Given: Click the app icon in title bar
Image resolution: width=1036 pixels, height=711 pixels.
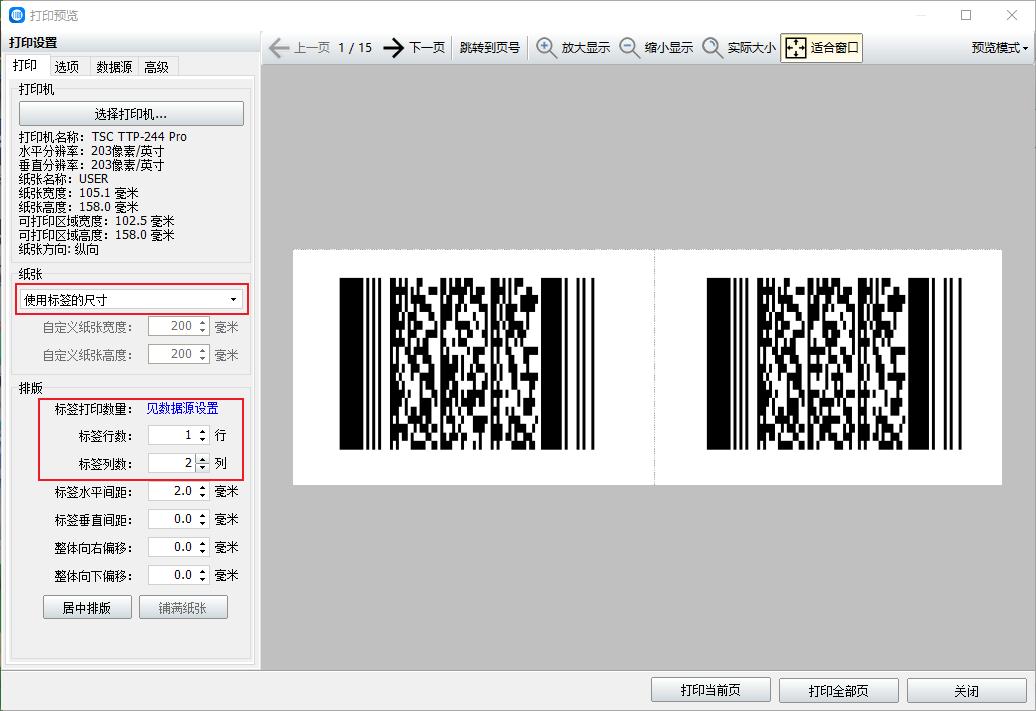Looking at the screenshot, I should (x=16, y=15).
